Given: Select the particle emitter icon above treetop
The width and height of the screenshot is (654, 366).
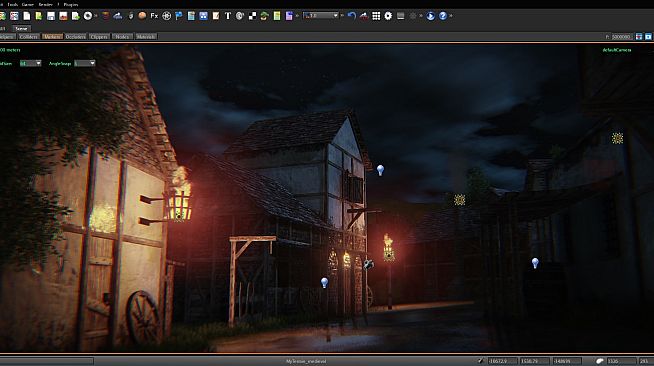Looking at the screenshot, I should (460, 200).
